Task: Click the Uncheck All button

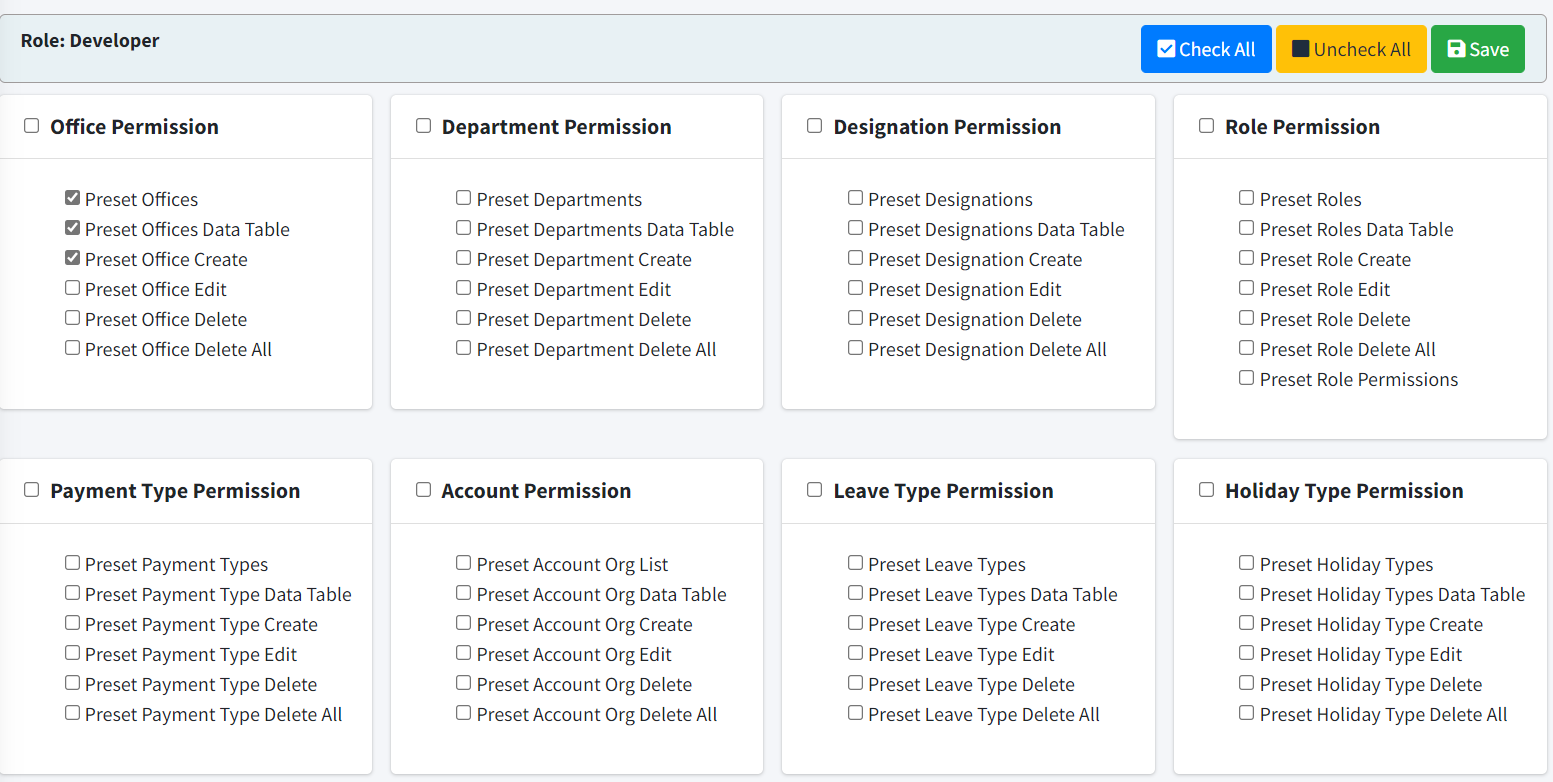Action: (x=1350, y=49)
